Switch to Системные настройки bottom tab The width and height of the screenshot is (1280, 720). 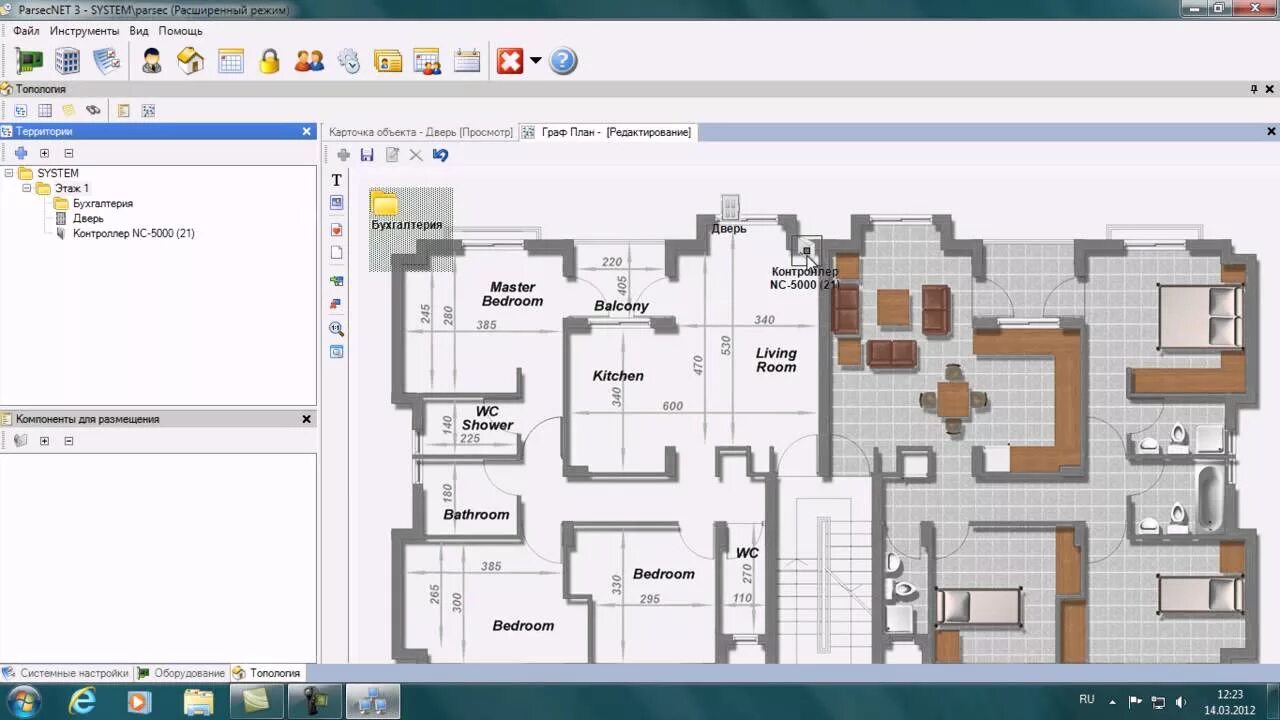pos(66,673)
